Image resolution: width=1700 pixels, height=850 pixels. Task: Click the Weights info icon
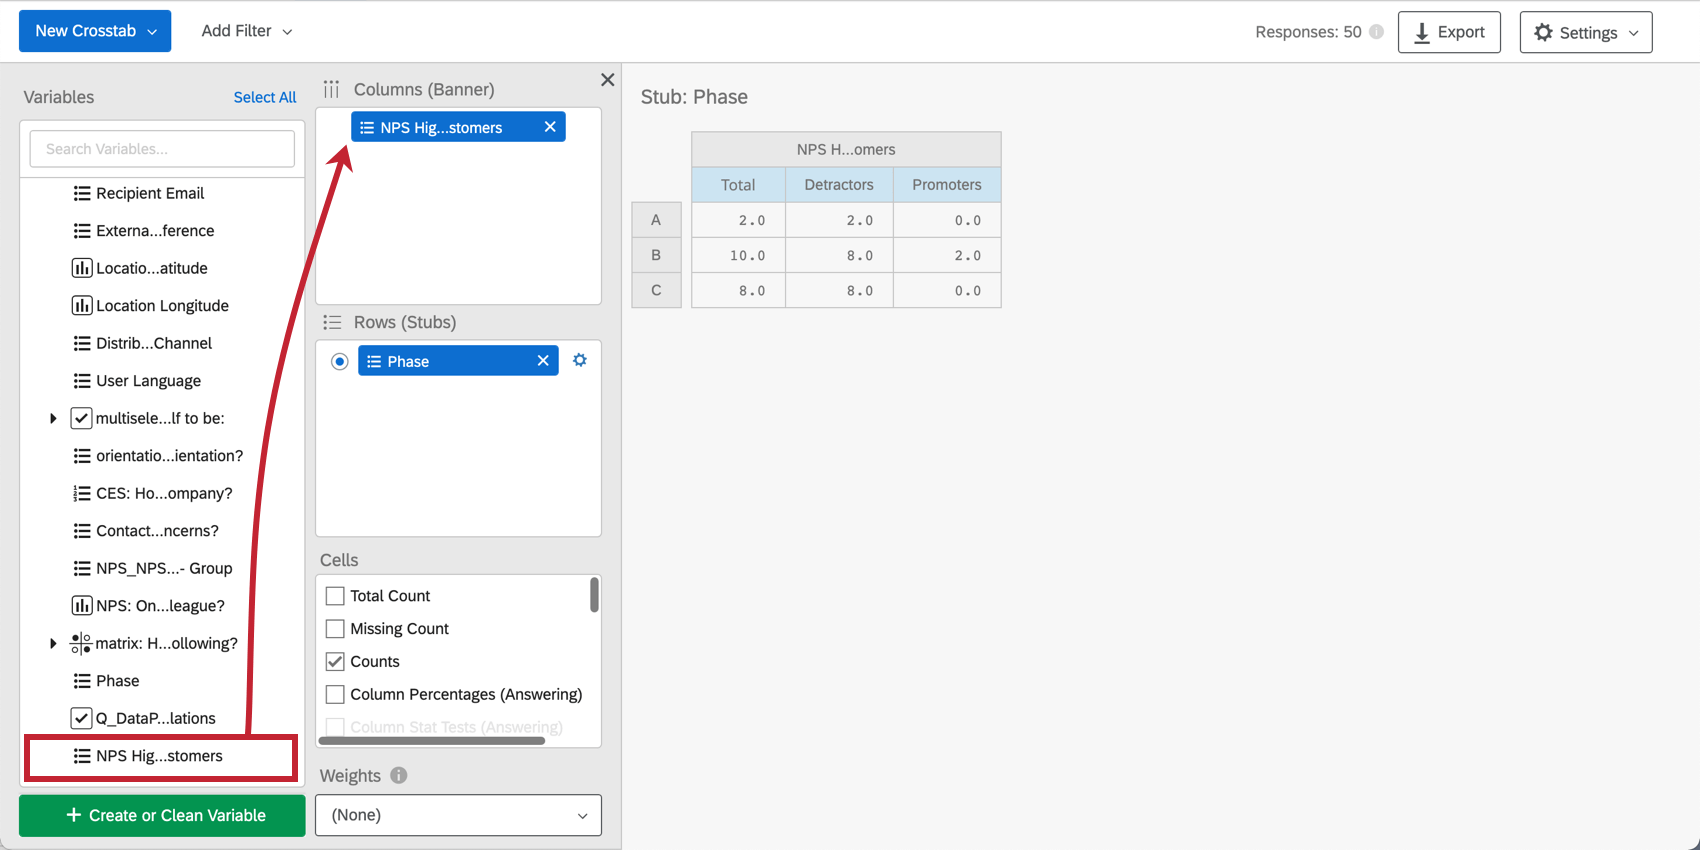[x=399, y=775]
